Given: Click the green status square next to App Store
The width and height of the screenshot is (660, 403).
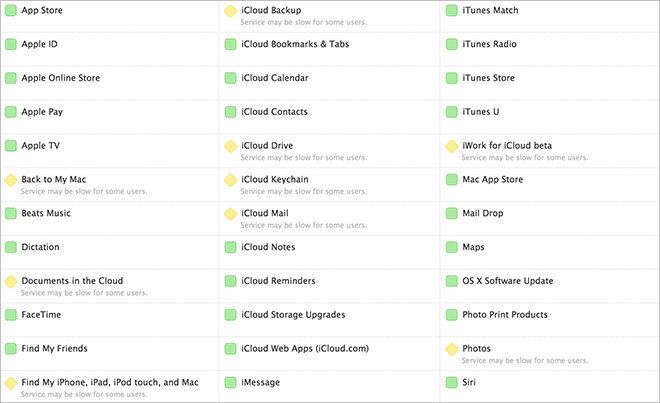Looking at the screenshot, I should (11, 11).
